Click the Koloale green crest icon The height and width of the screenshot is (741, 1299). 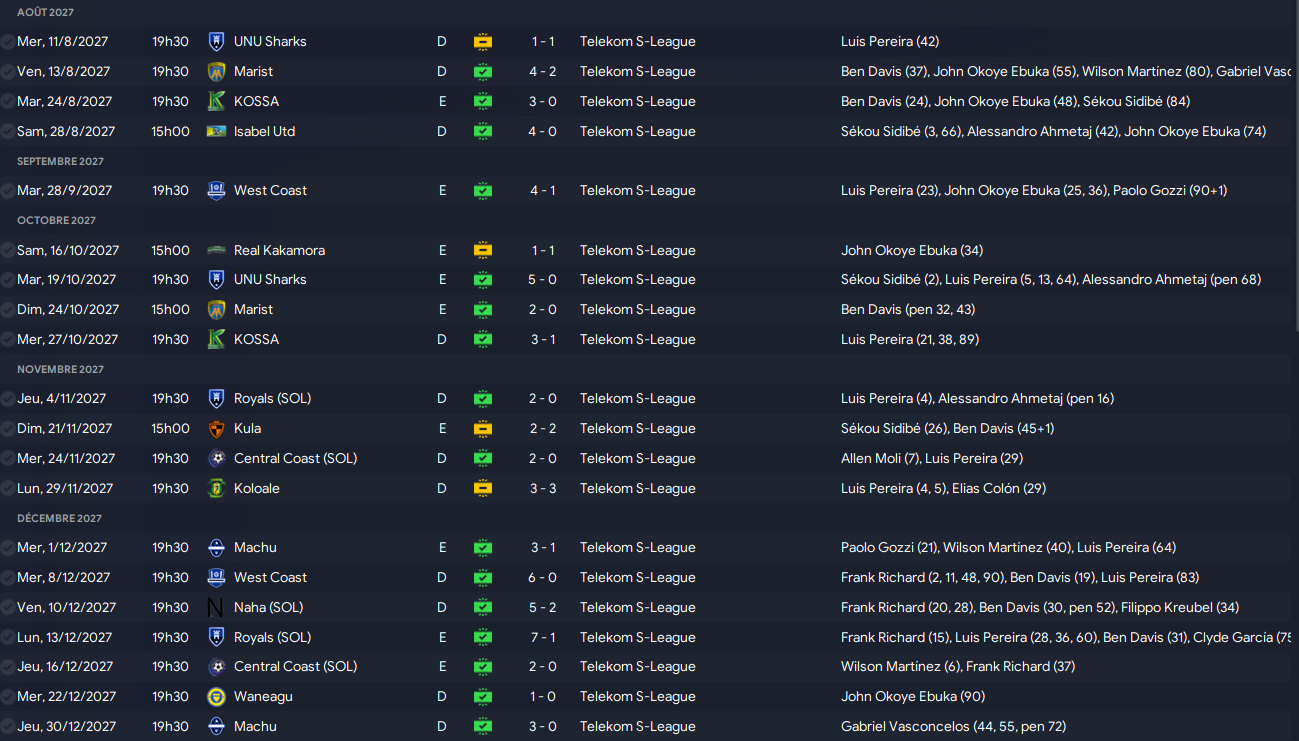pos(216,488)
